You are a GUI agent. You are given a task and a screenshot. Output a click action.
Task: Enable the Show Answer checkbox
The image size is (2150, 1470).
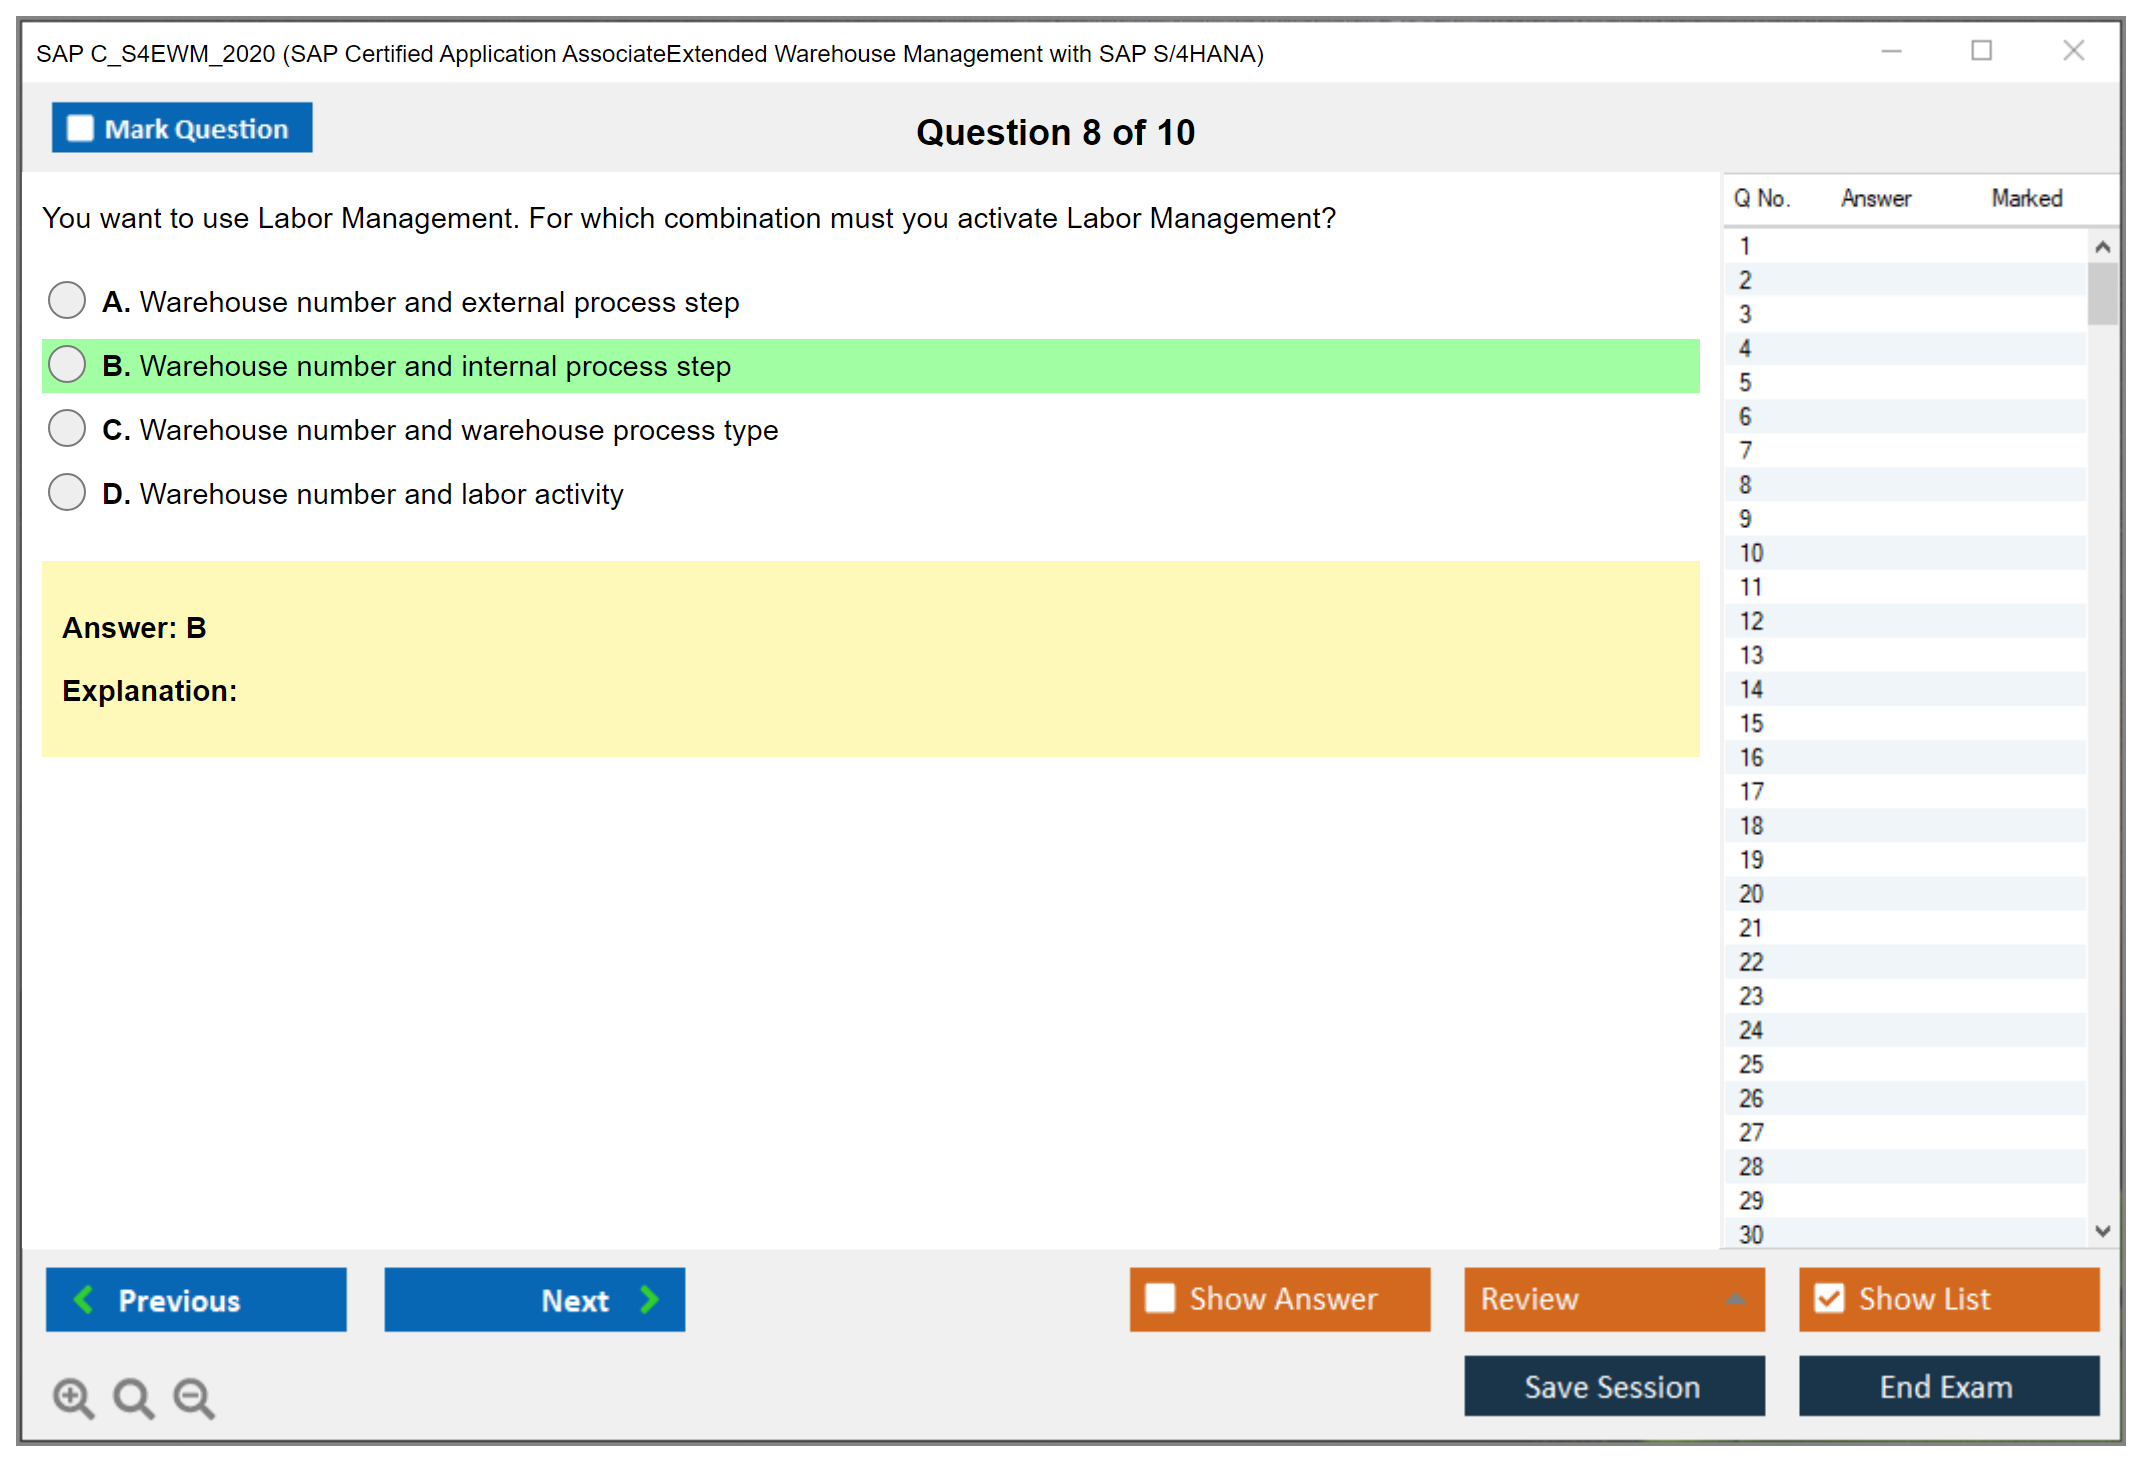(x=1160, y=1298)
